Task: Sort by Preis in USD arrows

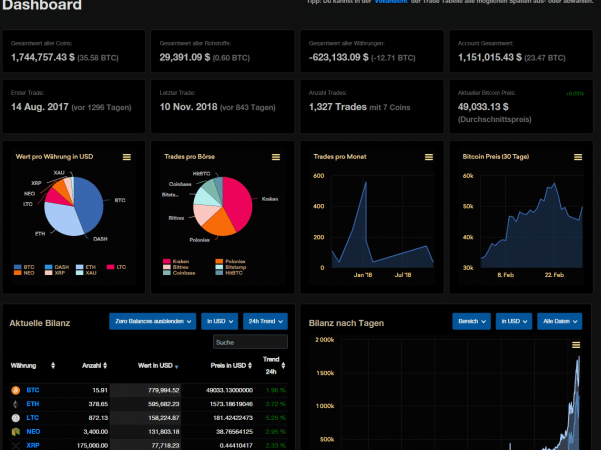Action: click(x=250, y=366)
